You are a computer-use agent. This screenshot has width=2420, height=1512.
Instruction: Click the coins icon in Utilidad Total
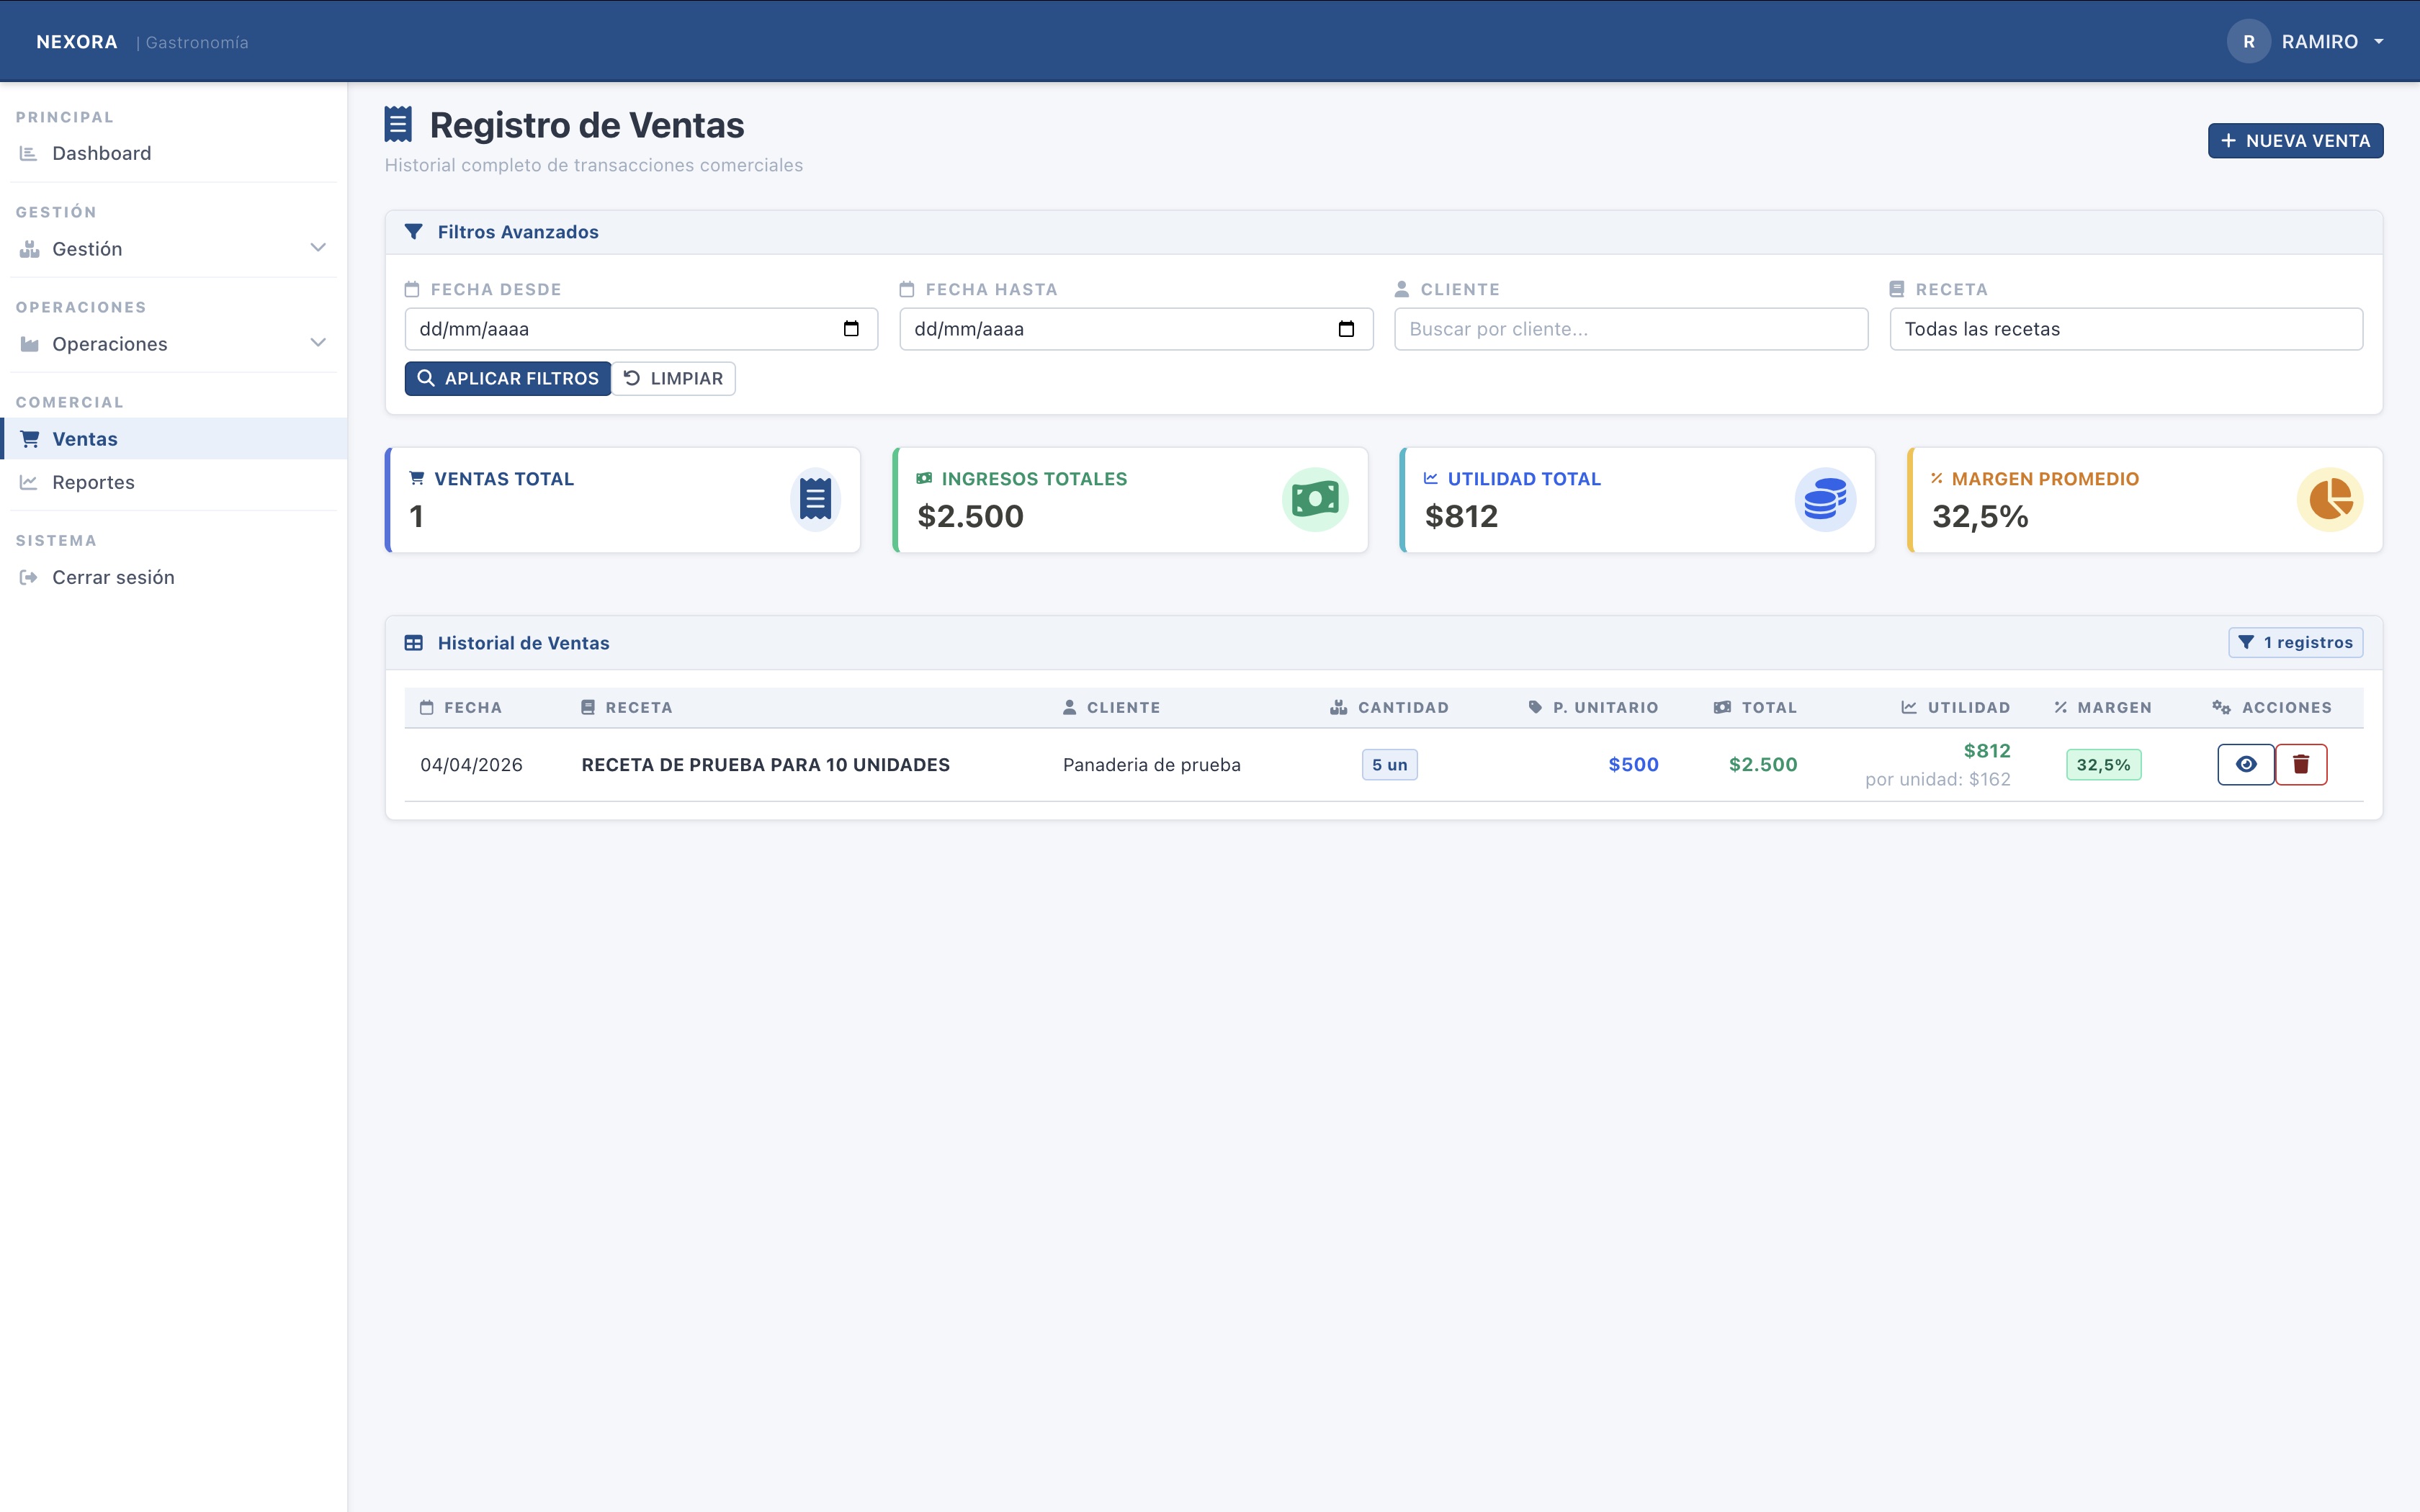pyautogui.click(x=1825, y=499)
